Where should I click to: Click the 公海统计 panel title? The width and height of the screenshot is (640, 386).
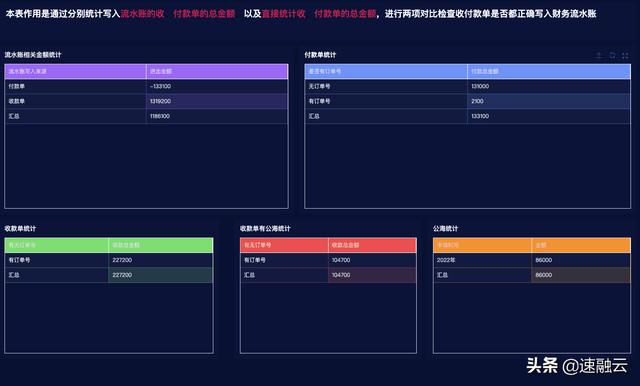coord(446,228)
